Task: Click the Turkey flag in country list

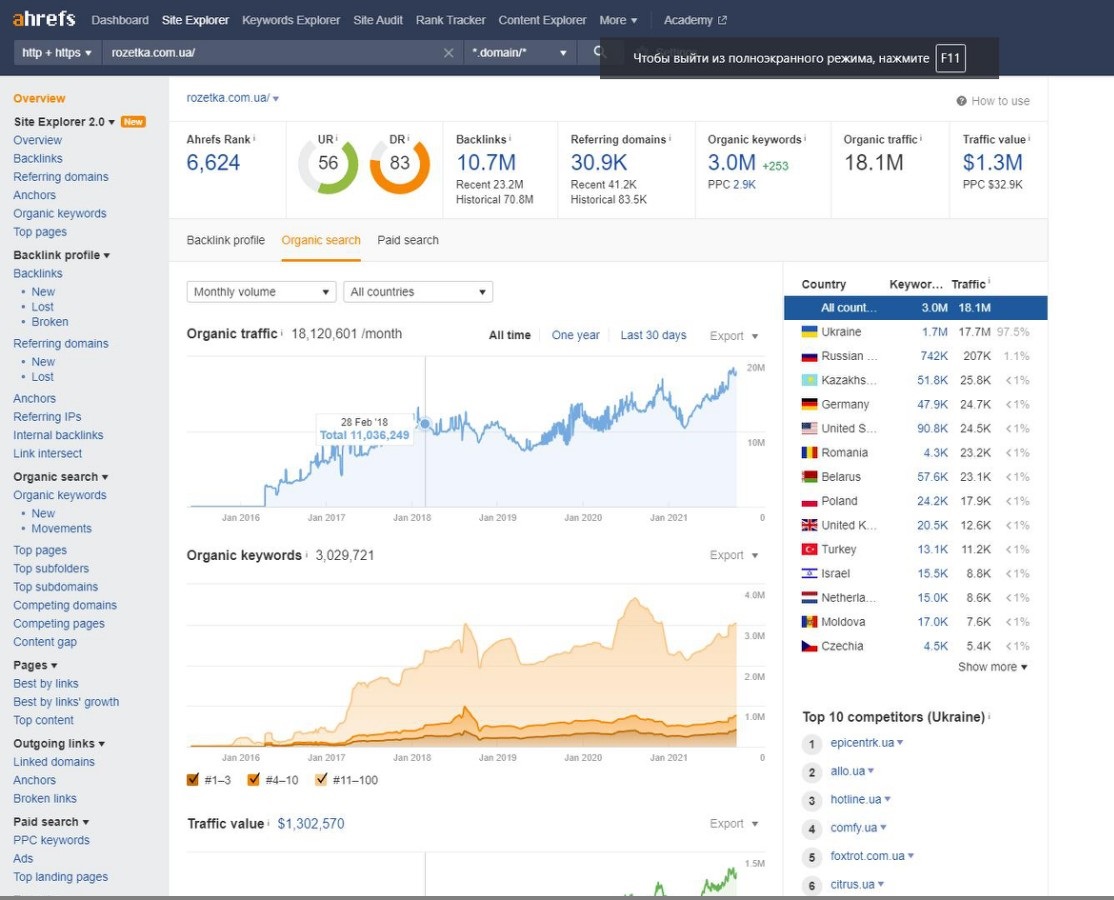Action: point(809,549)
